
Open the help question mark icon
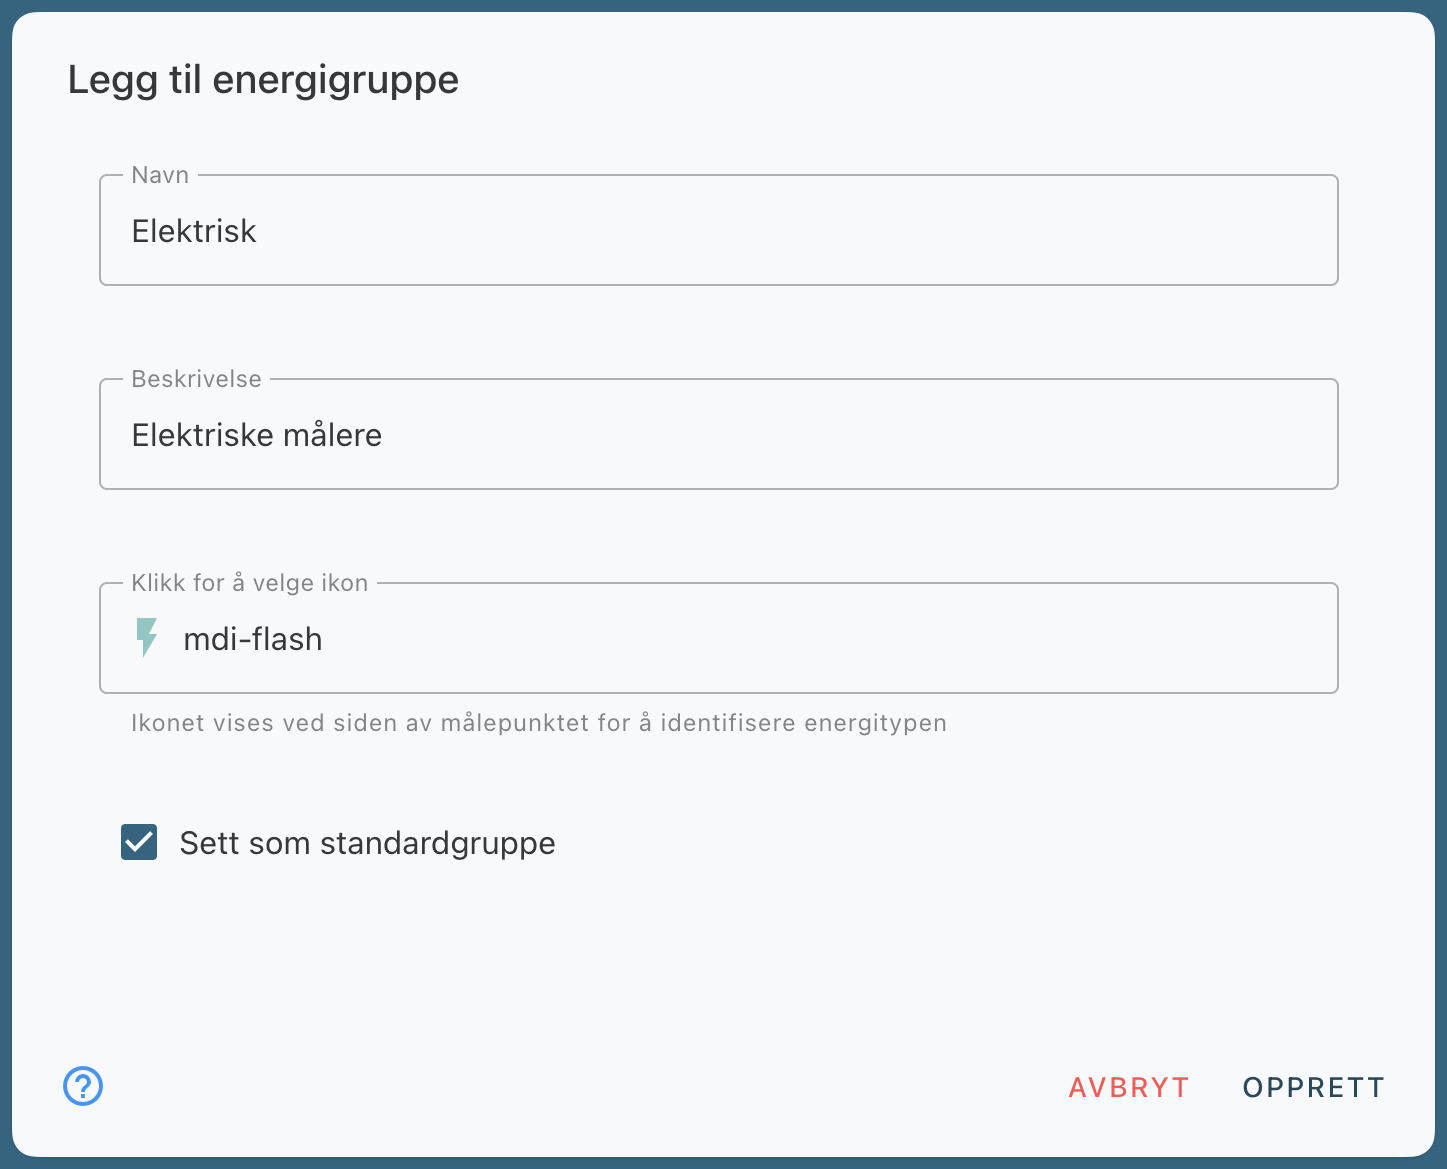click(x=83, y=1086)
